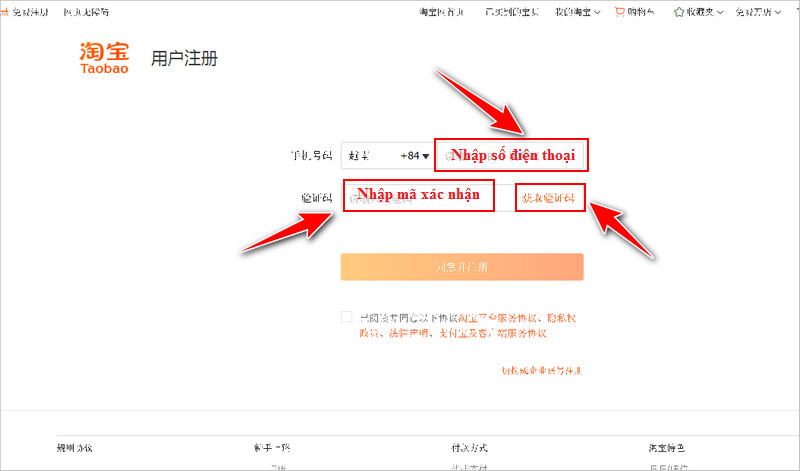The image size is (800, 471).
Task: Open the +84 country code dropdown
Action: click(x=414, y=156)
